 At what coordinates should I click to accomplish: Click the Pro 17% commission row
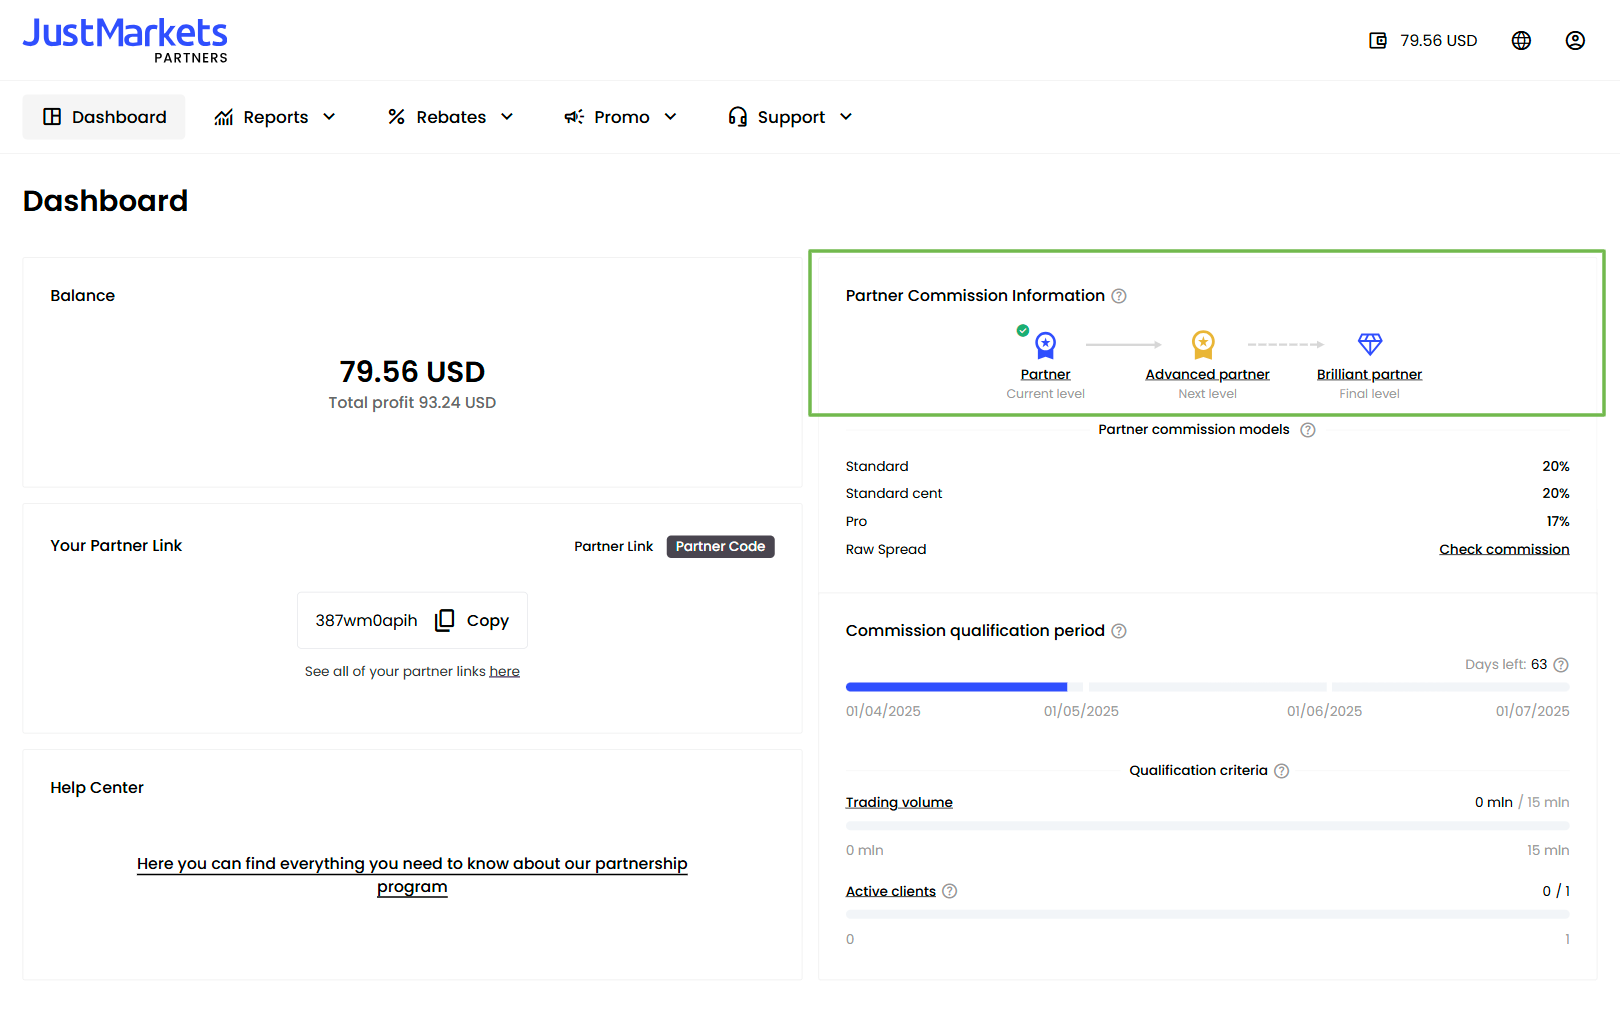(1207, 521)
